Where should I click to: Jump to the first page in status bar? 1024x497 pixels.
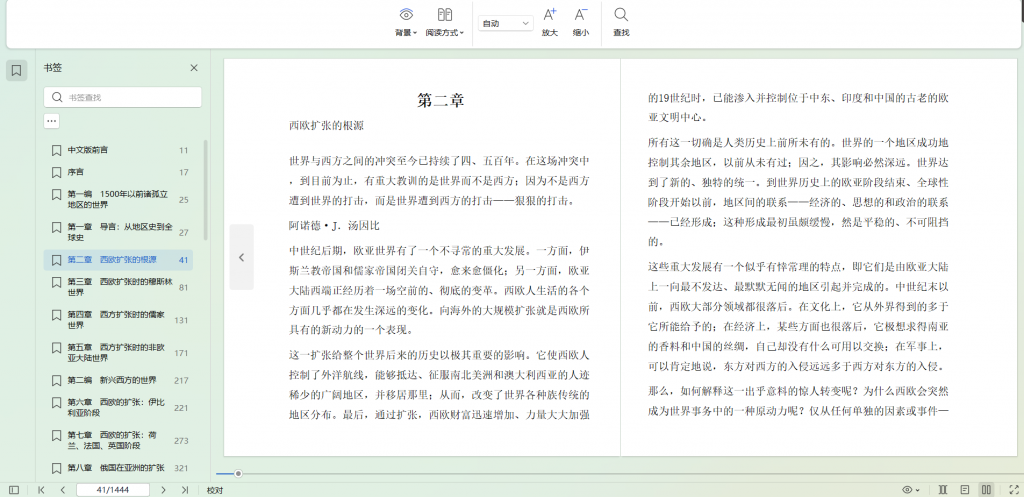pyautogui.click(x=41, y=490)
